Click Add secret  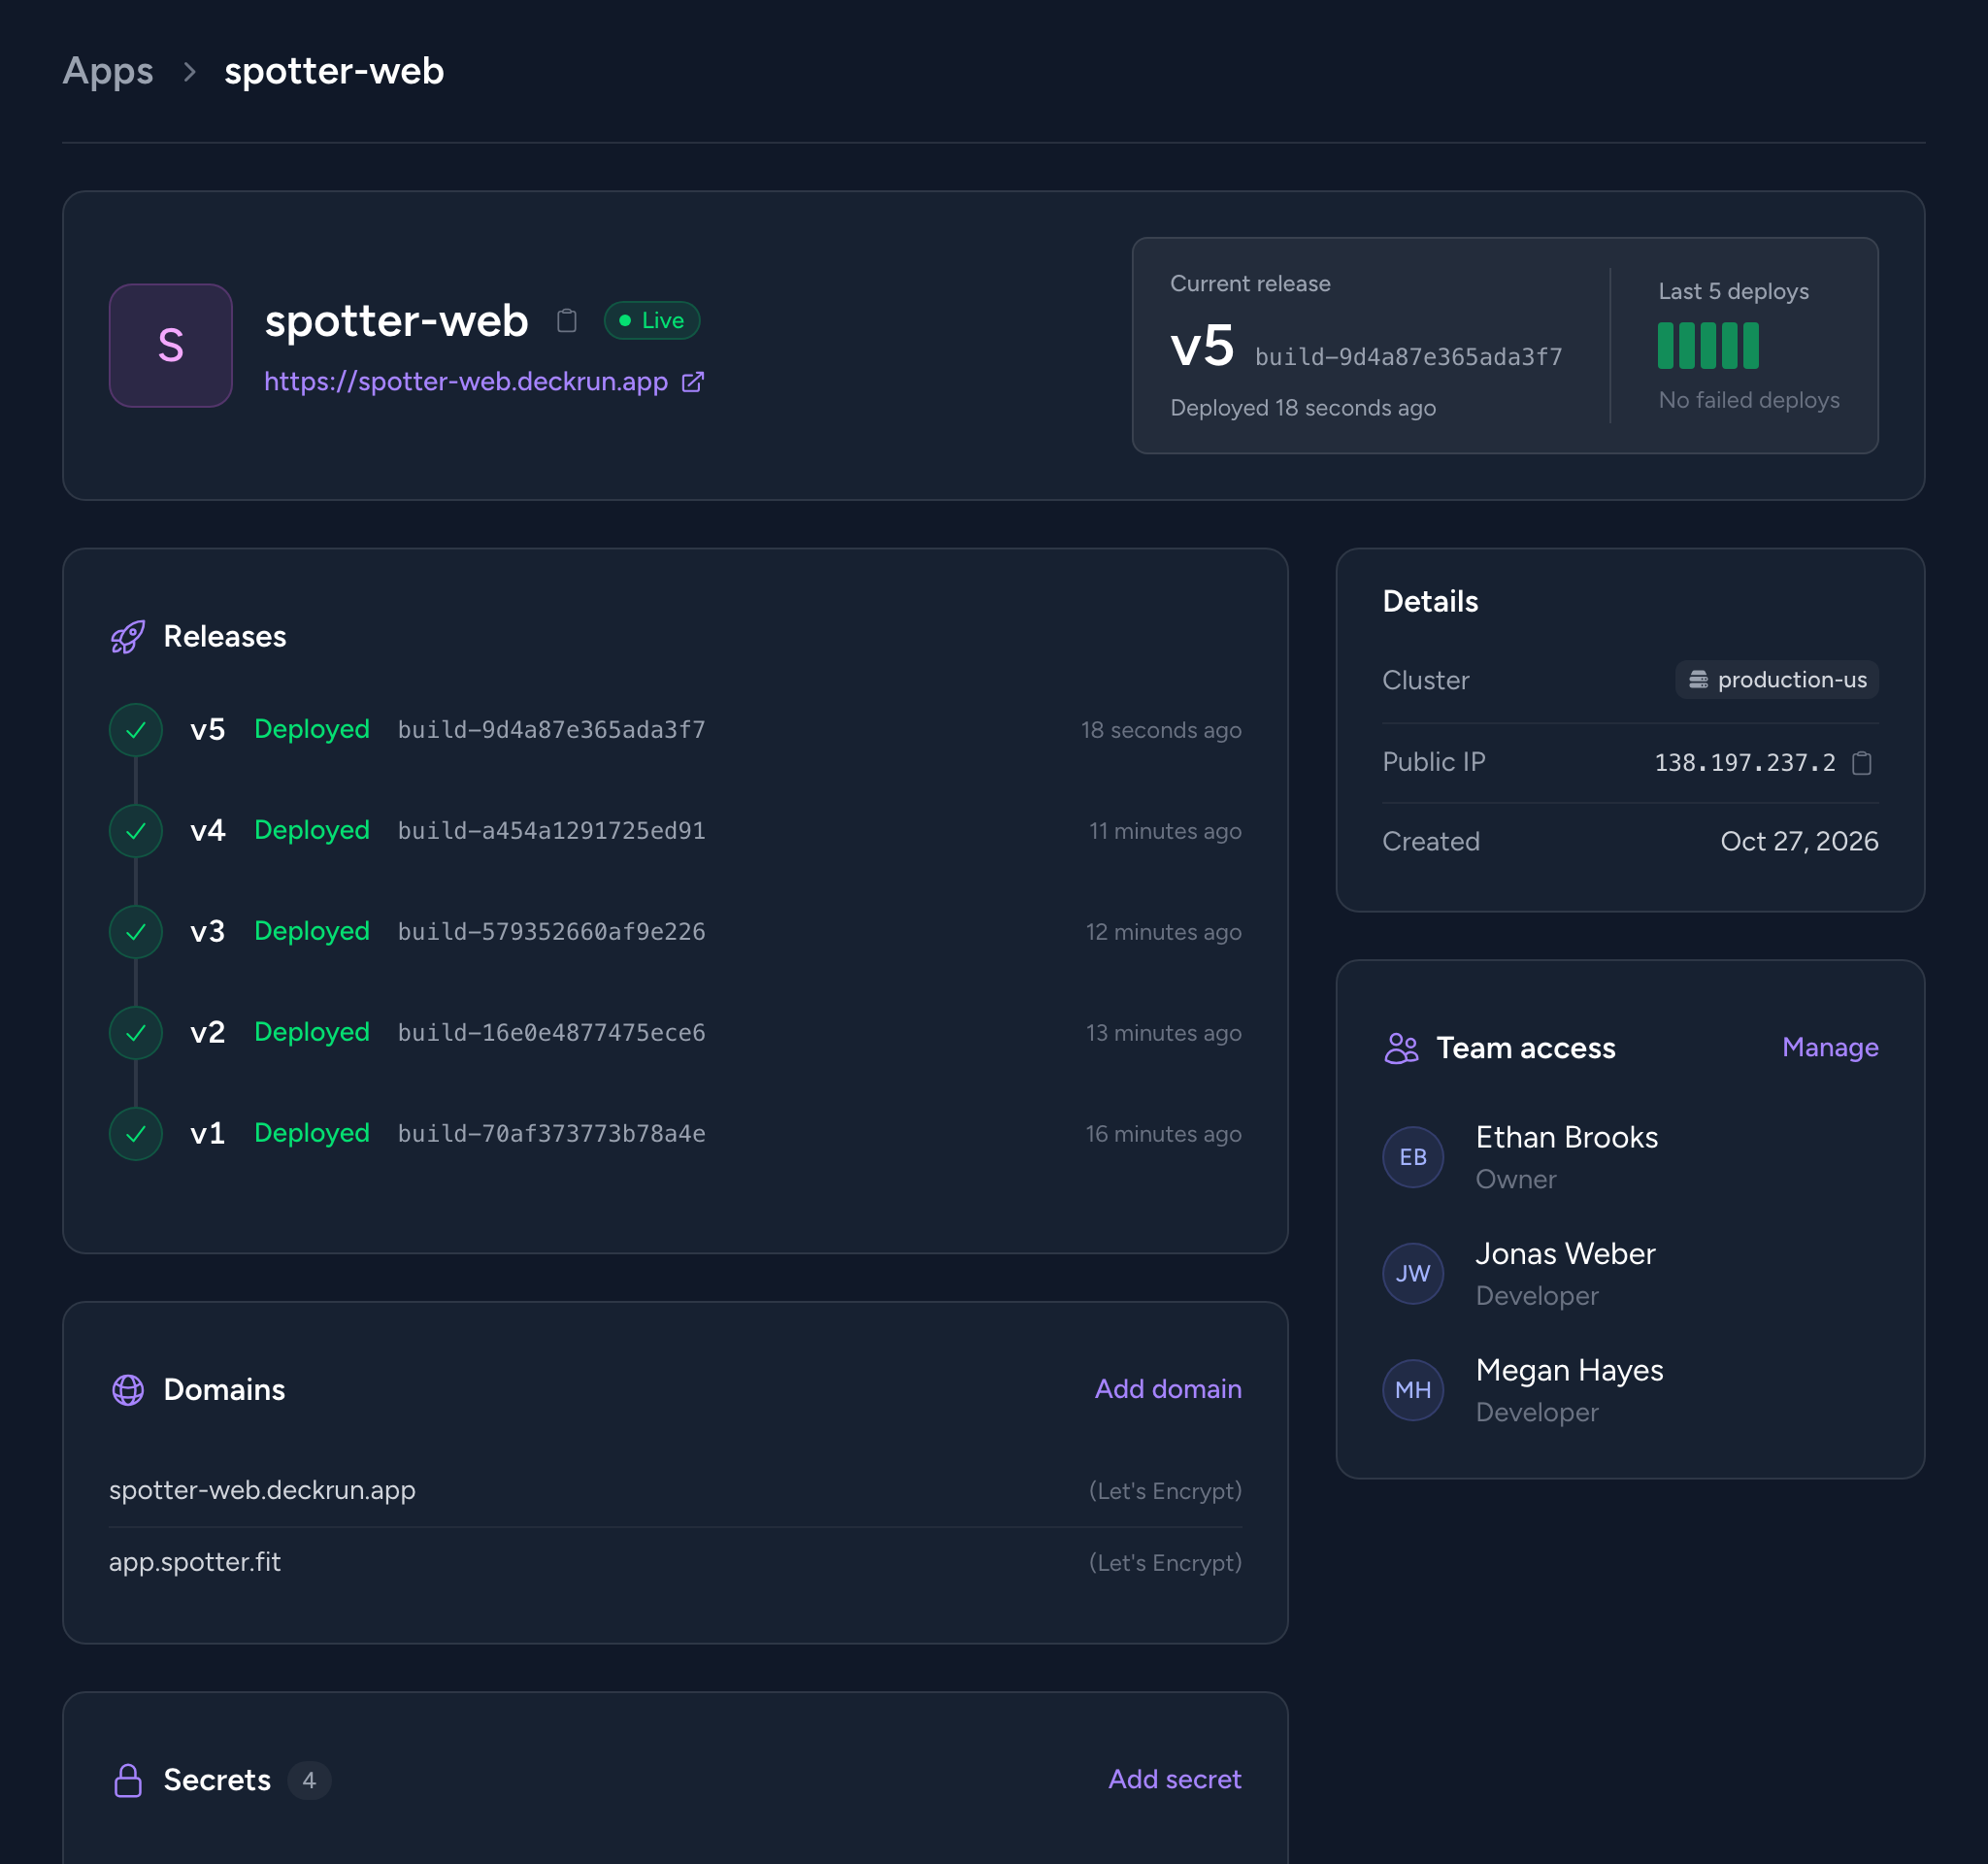click(x=1175, y=1779)
